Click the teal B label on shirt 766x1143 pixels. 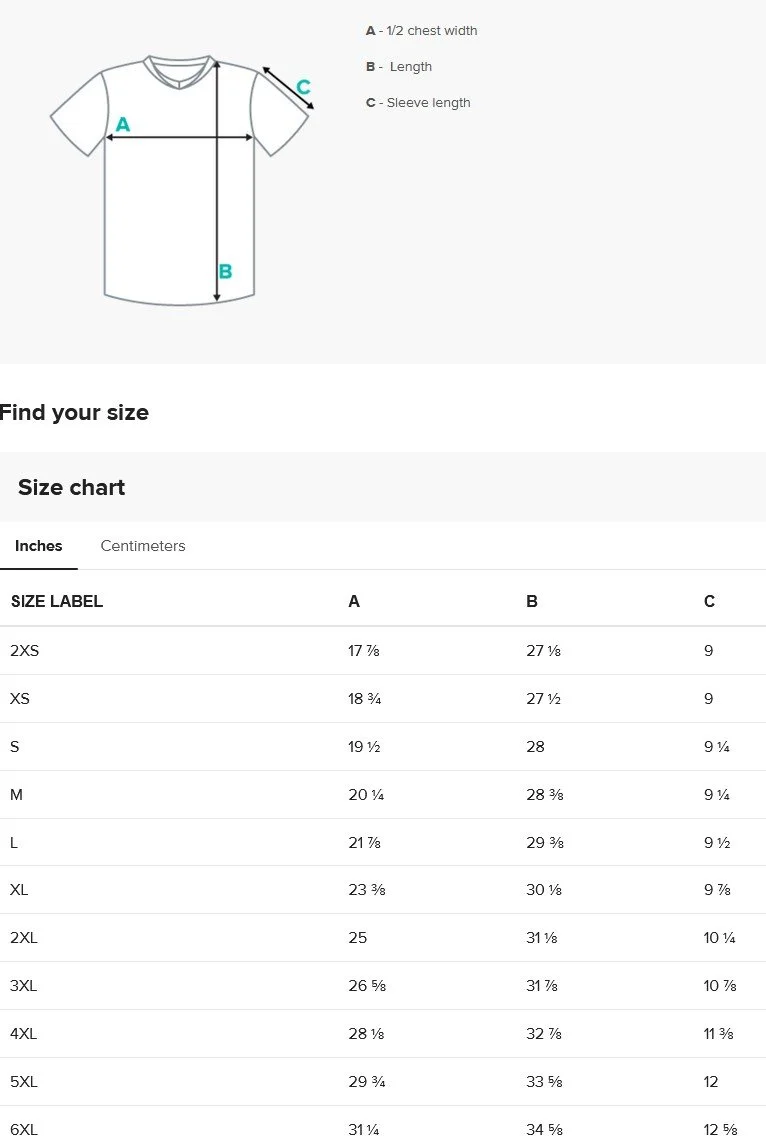point(225,271)
